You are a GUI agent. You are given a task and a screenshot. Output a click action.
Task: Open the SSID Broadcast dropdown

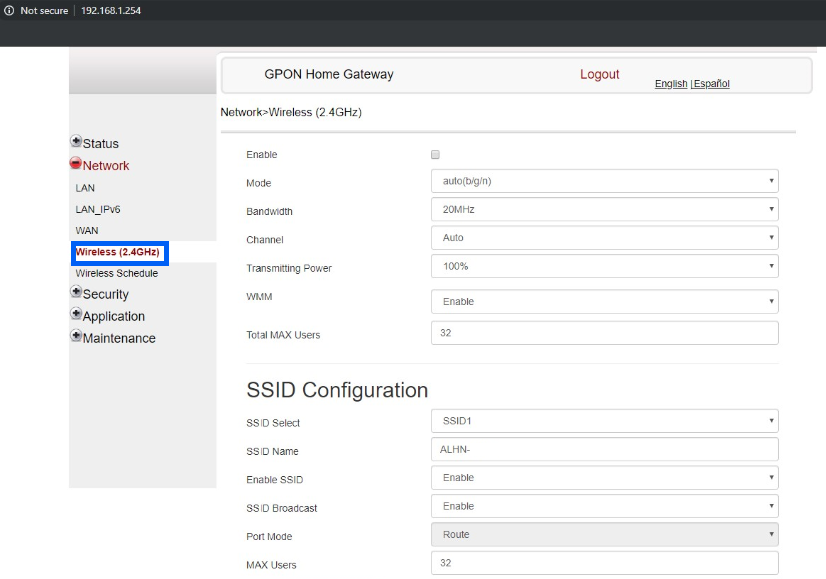pyautogui.click(x=605, y=506)
